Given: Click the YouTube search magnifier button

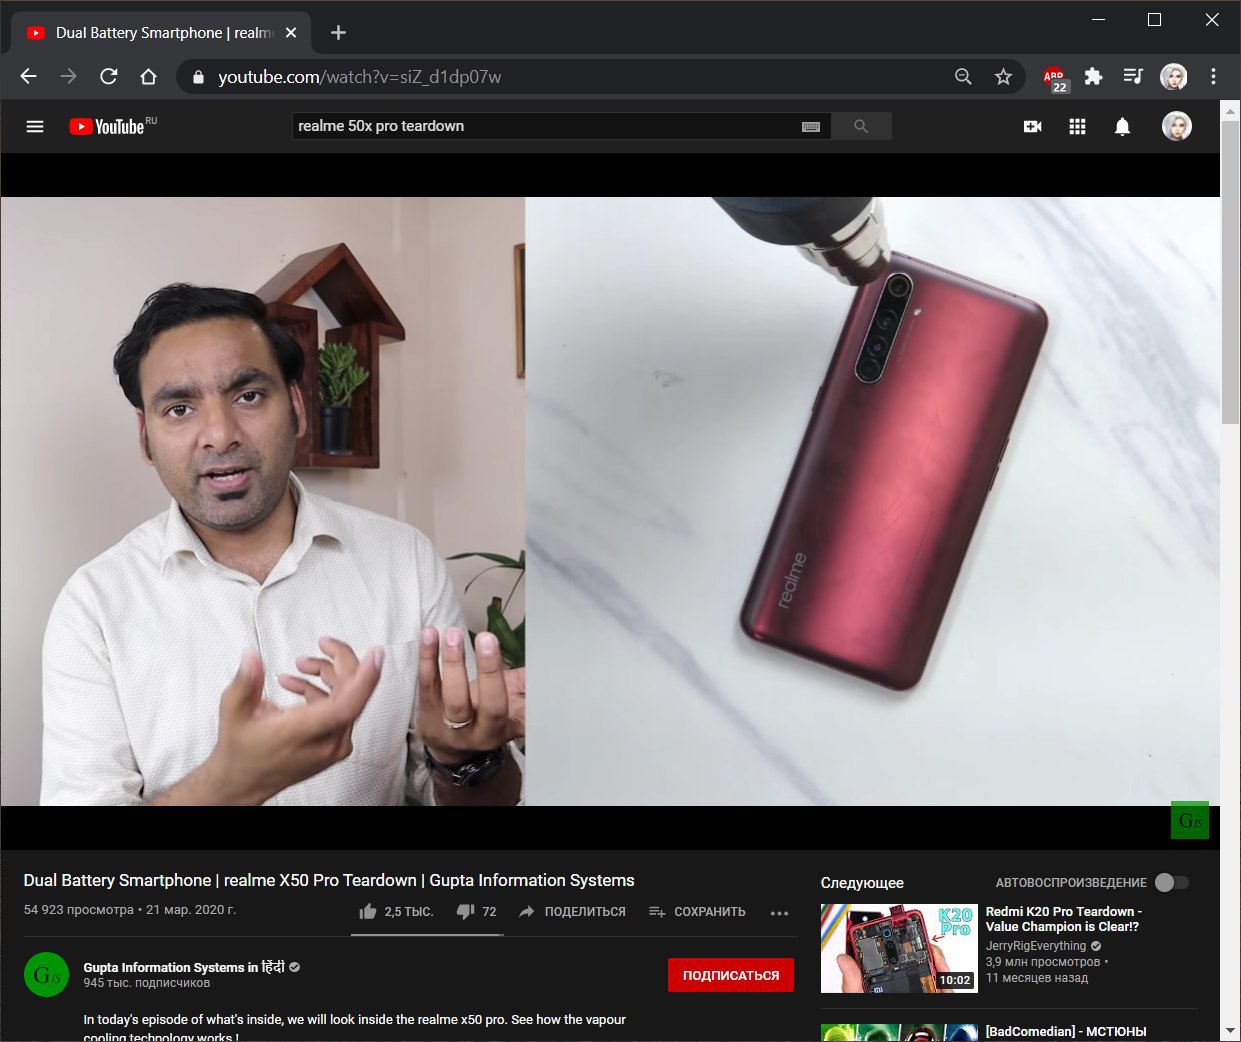Looking at the screenshot, I should tap(861, 126).
